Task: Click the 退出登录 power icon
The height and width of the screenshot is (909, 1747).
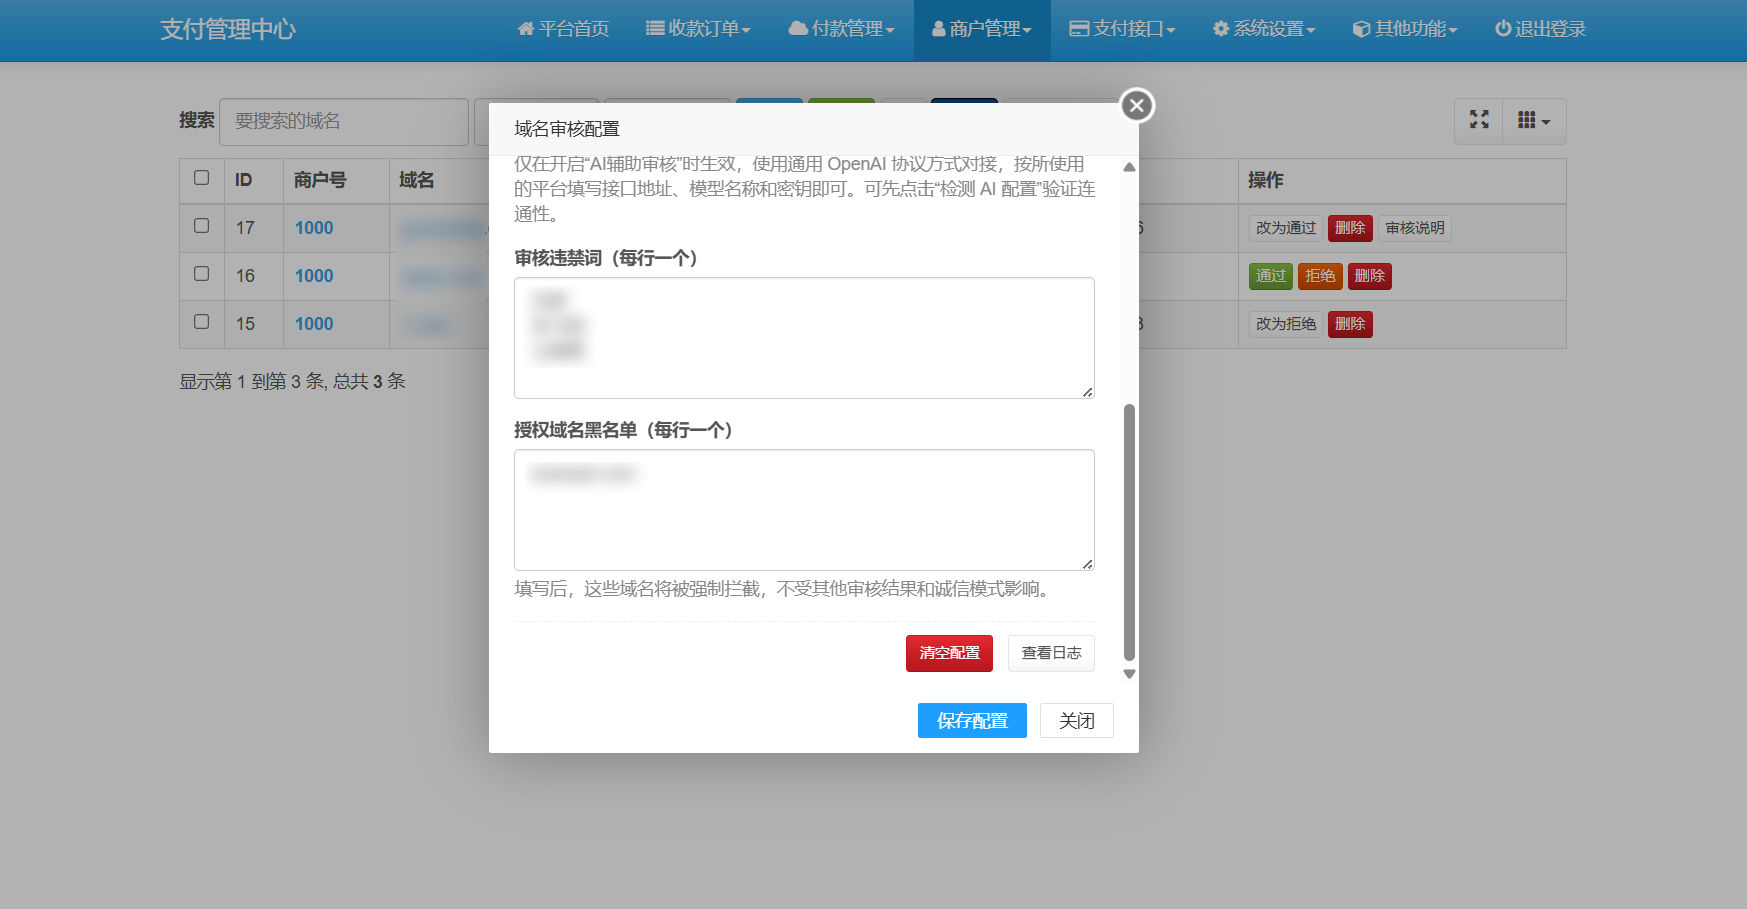Action: (1540, 29)
